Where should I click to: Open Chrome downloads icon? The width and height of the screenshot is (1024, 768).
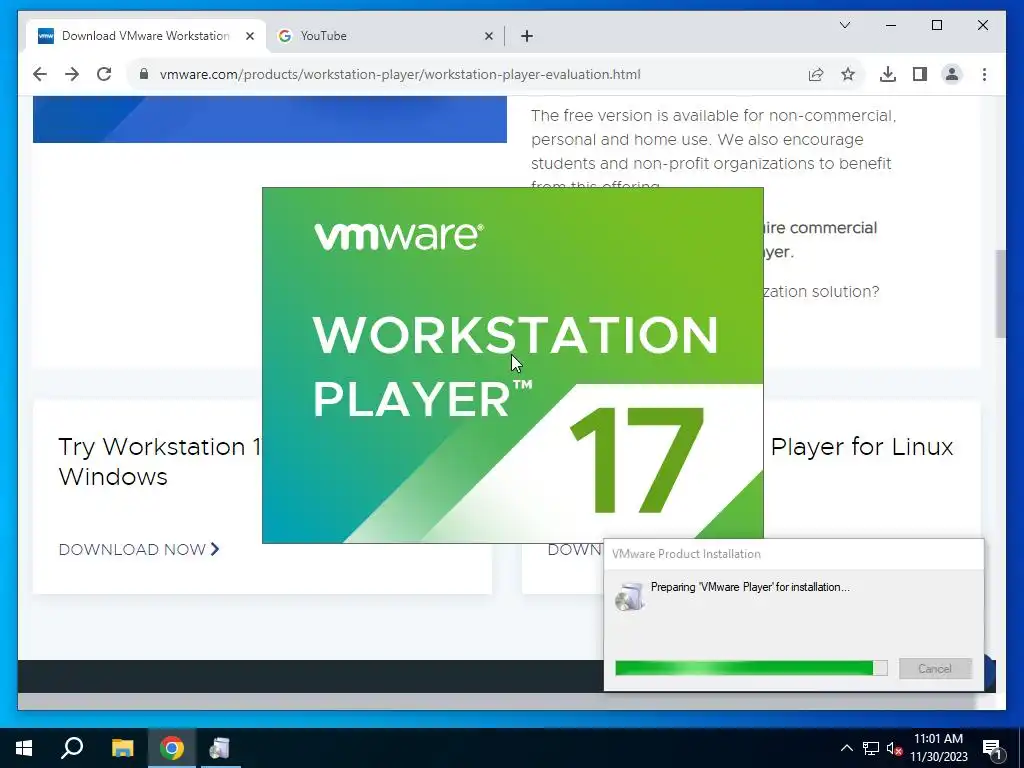point(888,74)
